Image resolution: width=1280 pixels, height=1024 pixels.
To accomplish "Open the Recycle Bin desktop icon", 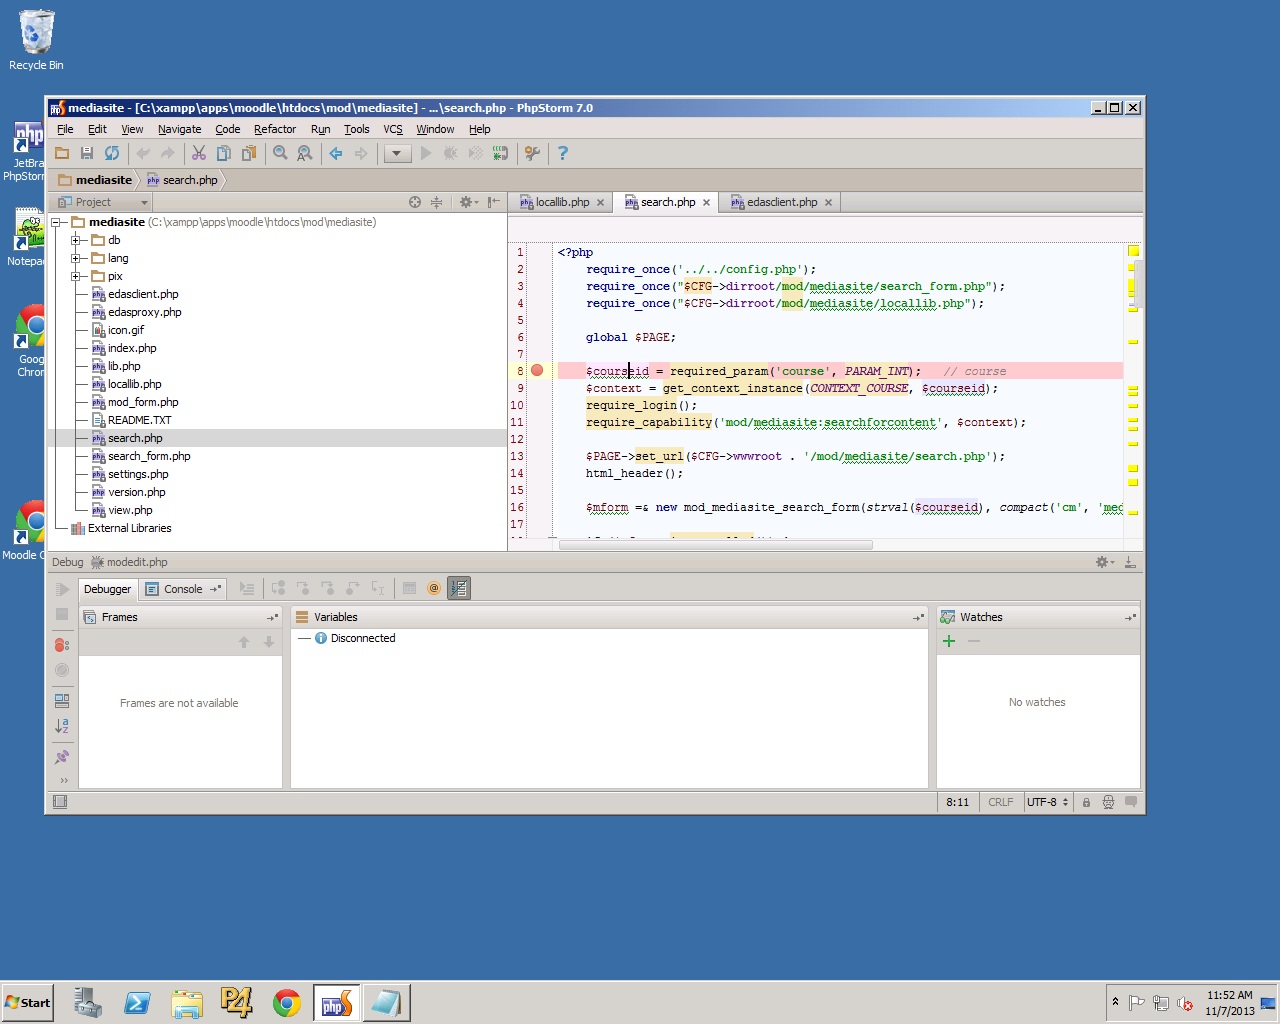I will tap(36, 40).
